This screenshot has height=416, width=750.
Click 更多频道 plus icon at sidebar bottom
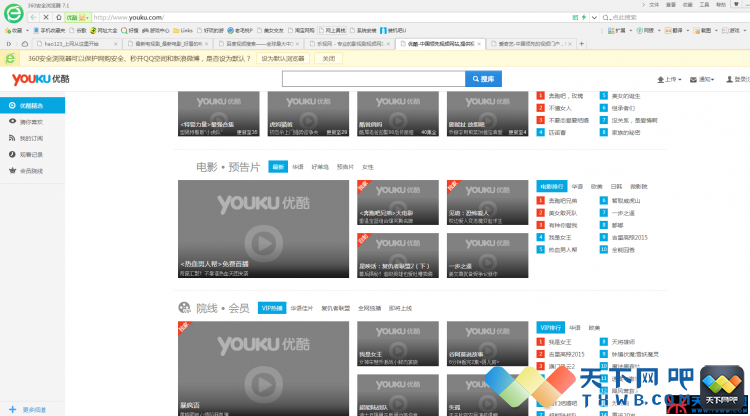12,409
